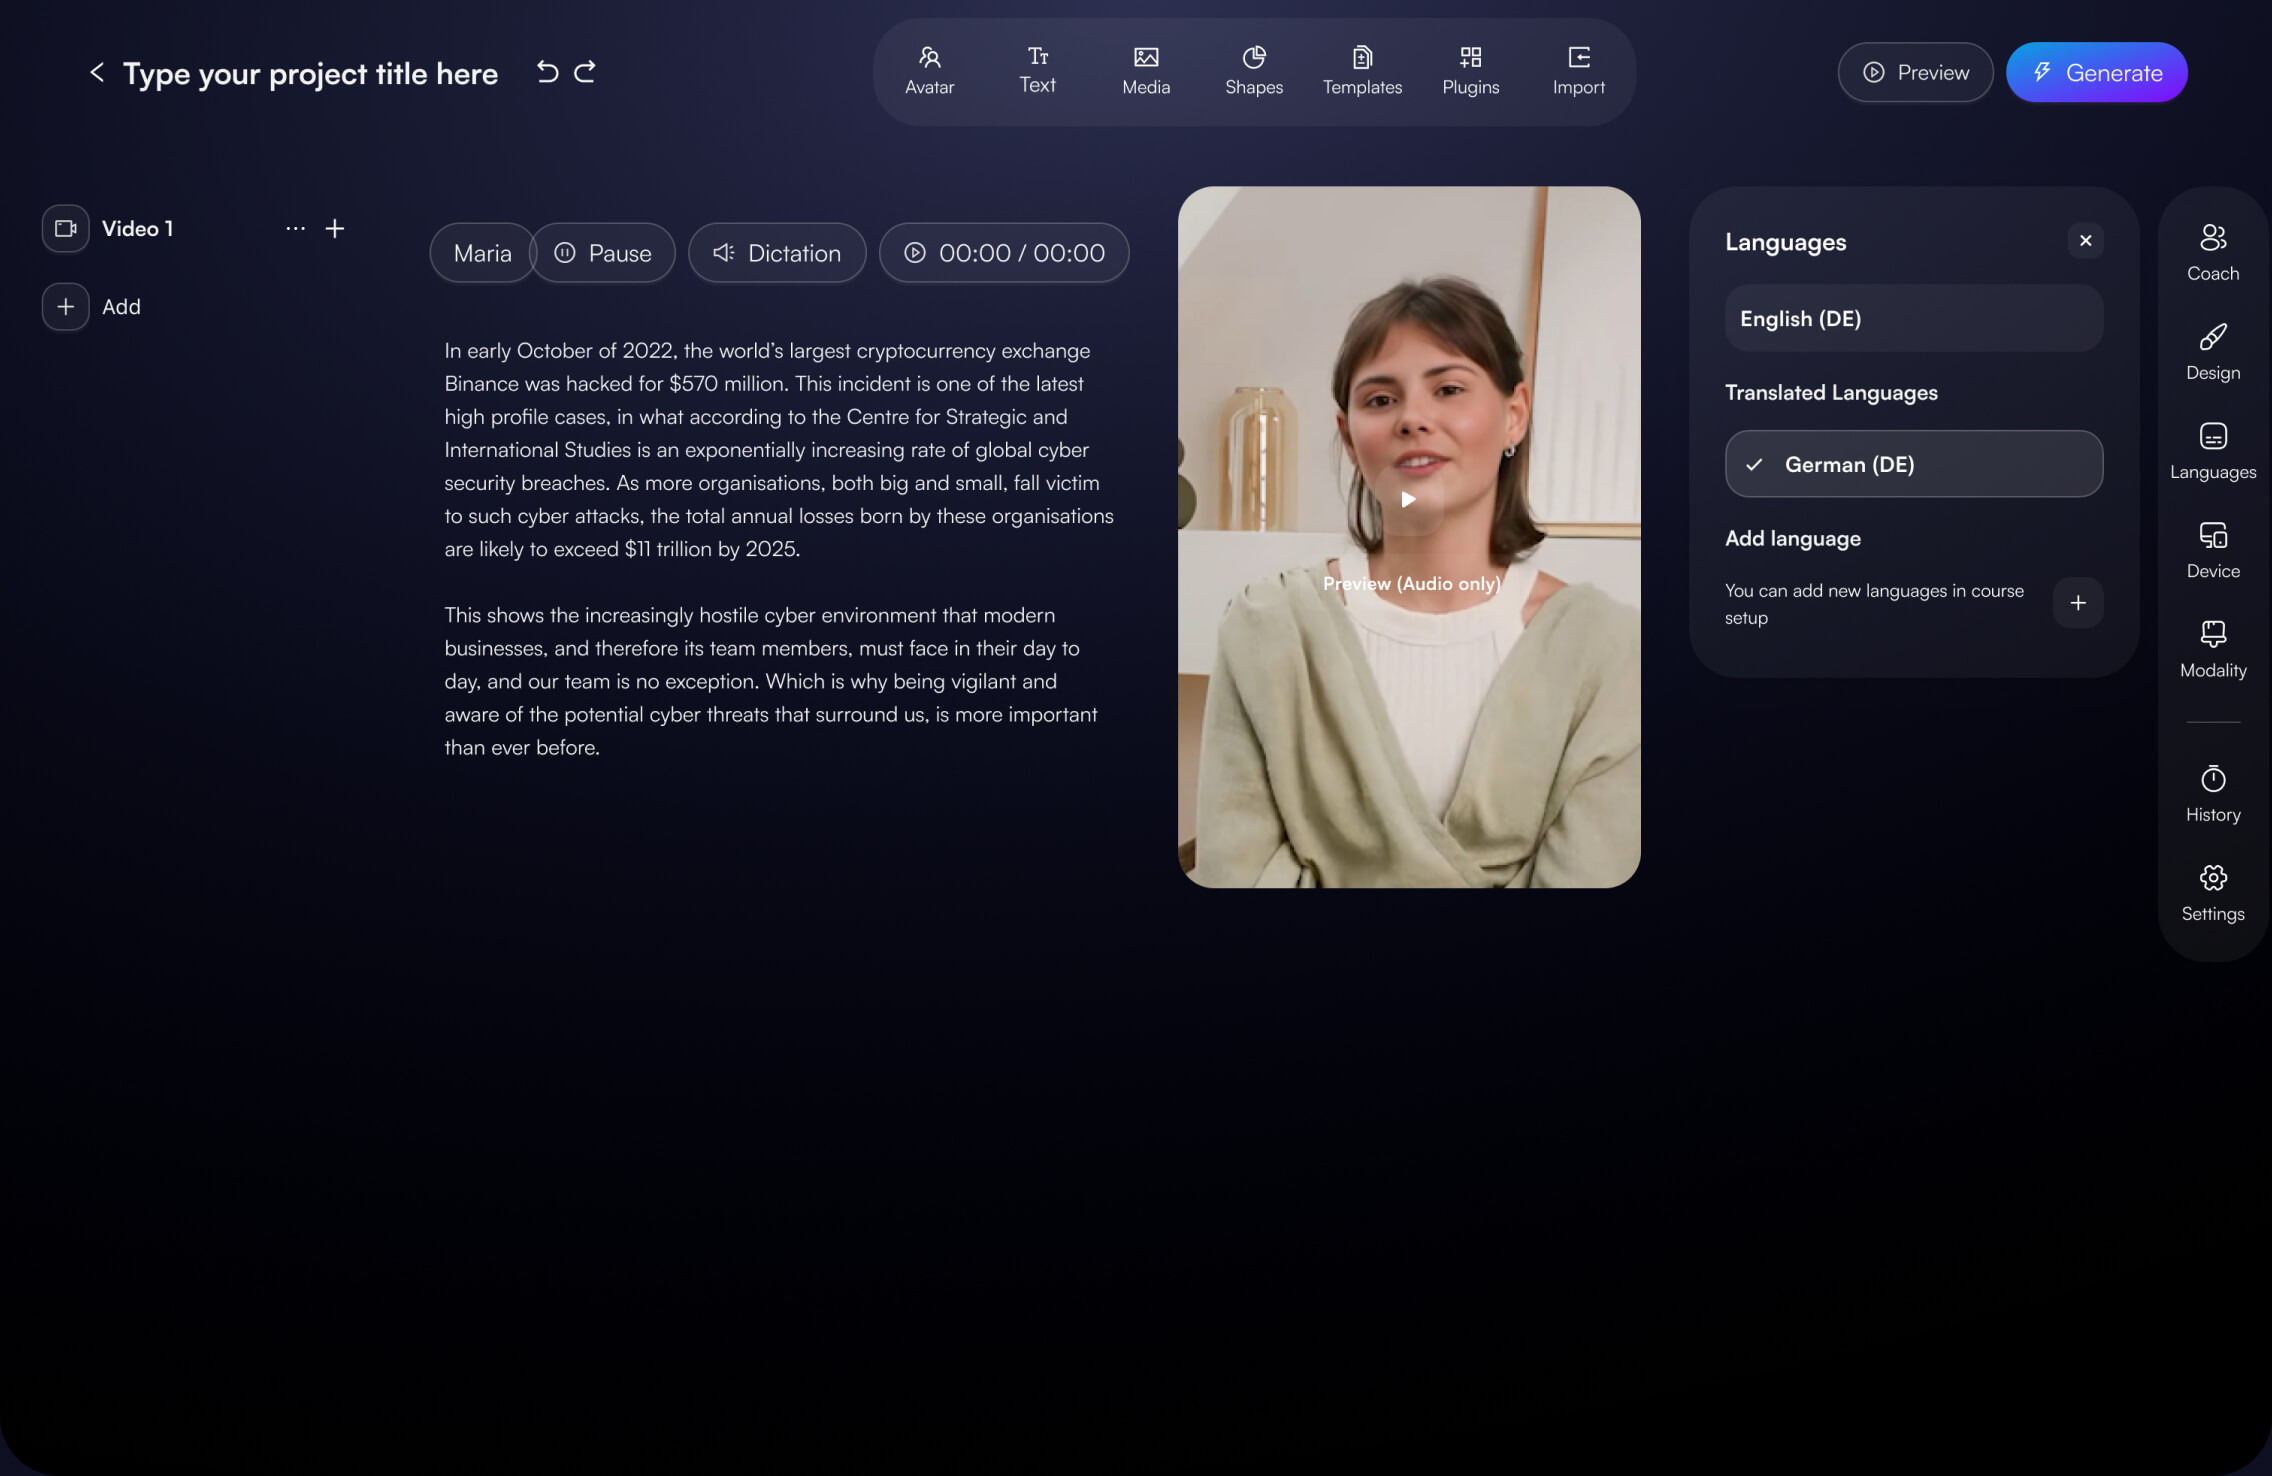Open the Plugins panel
This screenshot has height=1476, width=2272.
1470,71
